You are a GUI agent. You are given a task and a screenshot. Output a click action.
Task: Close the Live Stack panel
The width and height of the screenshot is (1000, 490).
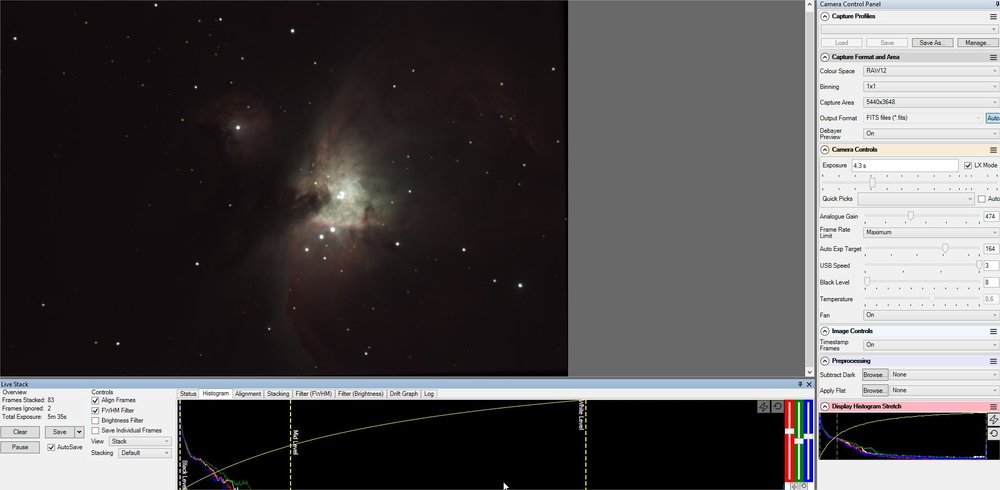click(809, 384)
